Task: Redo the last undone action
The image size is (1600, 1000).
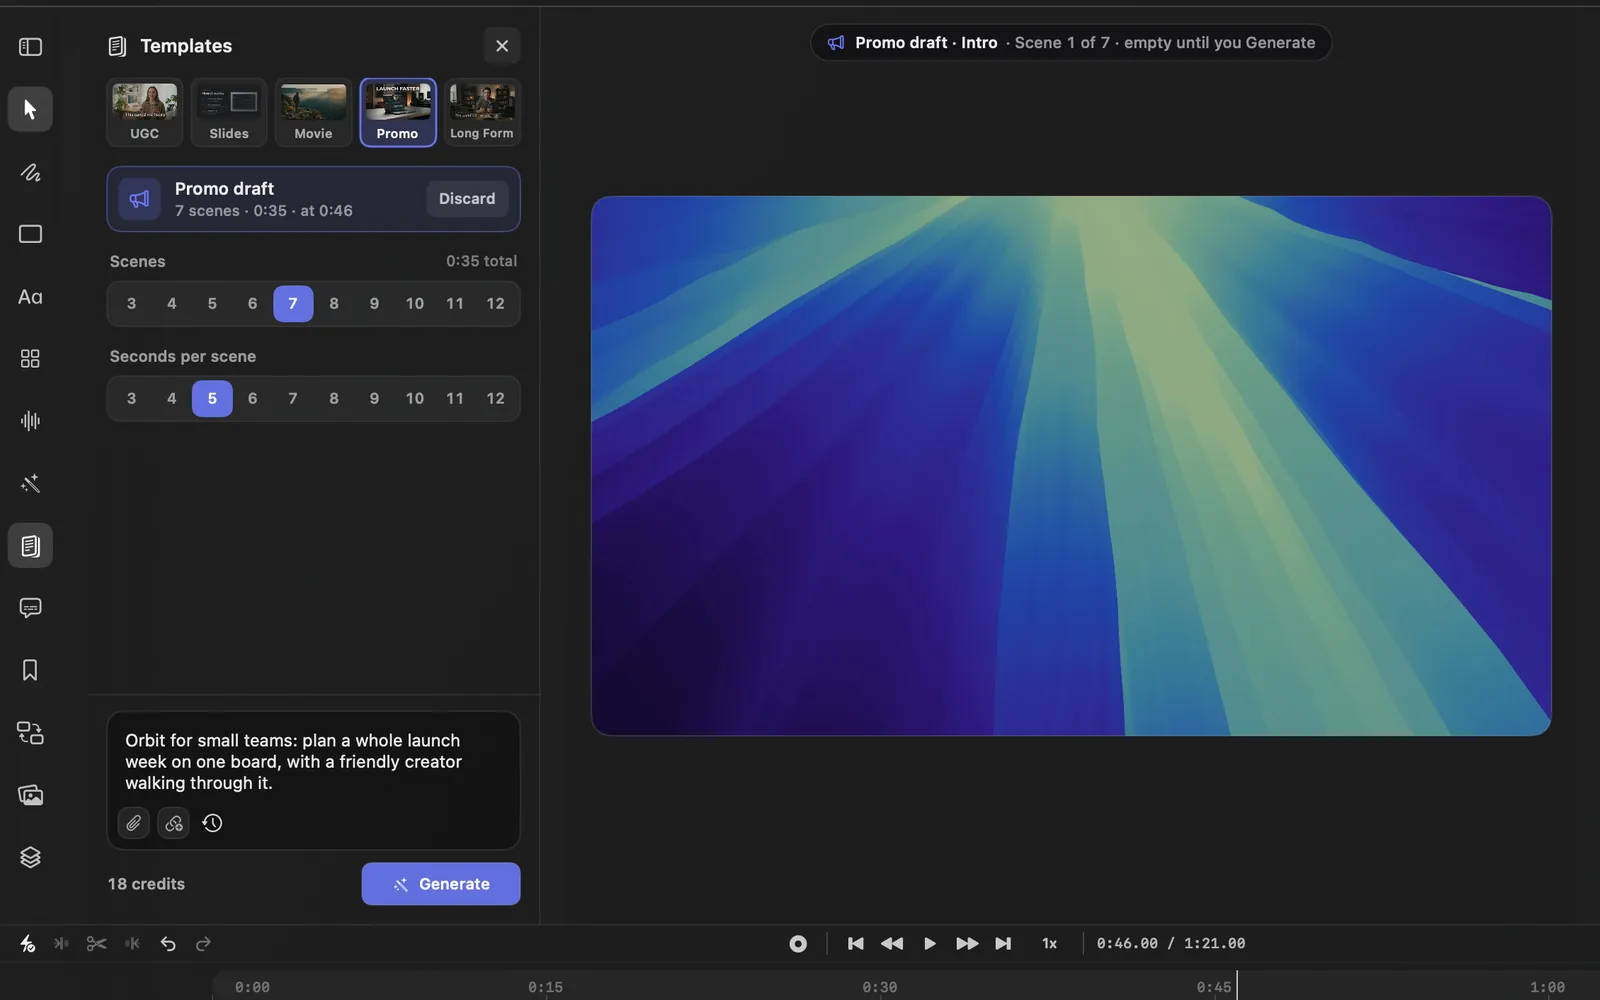Action: [203, 943]
